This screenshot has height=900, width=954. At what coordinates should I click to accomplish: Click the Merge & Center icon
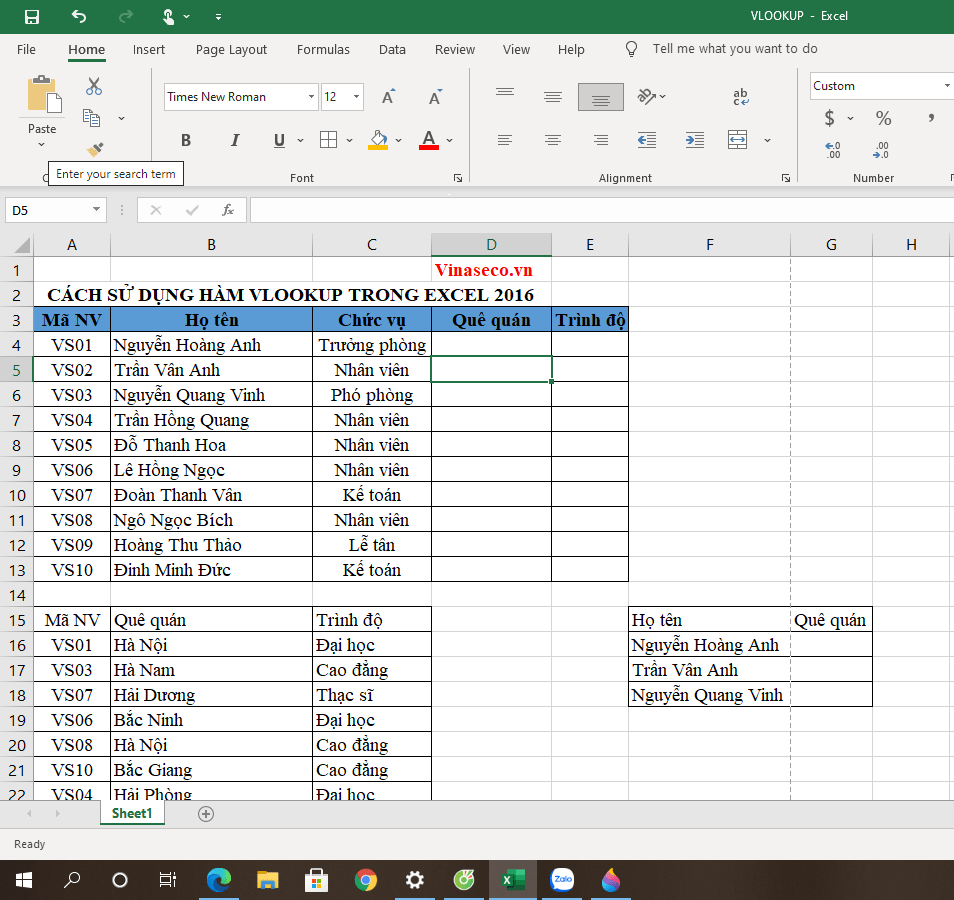click(x=738, y=140)
